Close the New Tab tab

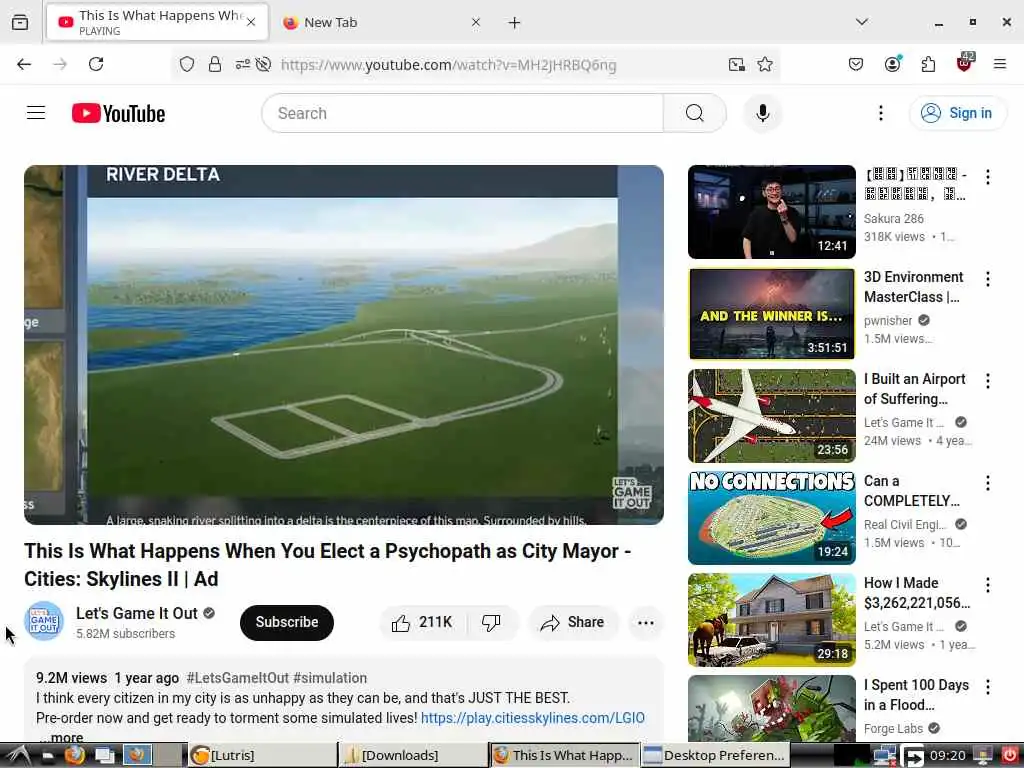pyautogui.click(x=475, y=22)
